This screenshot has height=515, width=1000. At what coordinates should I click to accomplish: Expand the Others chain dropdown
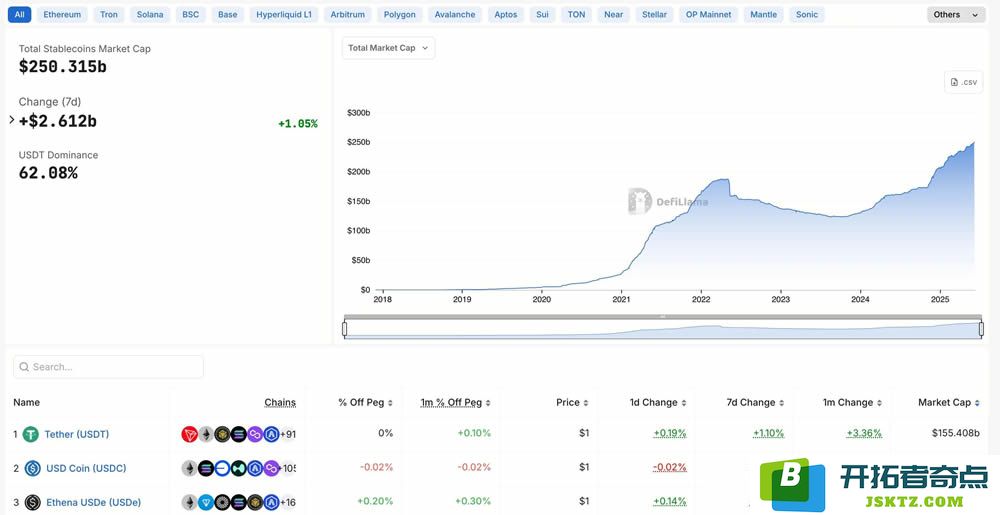tap(956, 15)
